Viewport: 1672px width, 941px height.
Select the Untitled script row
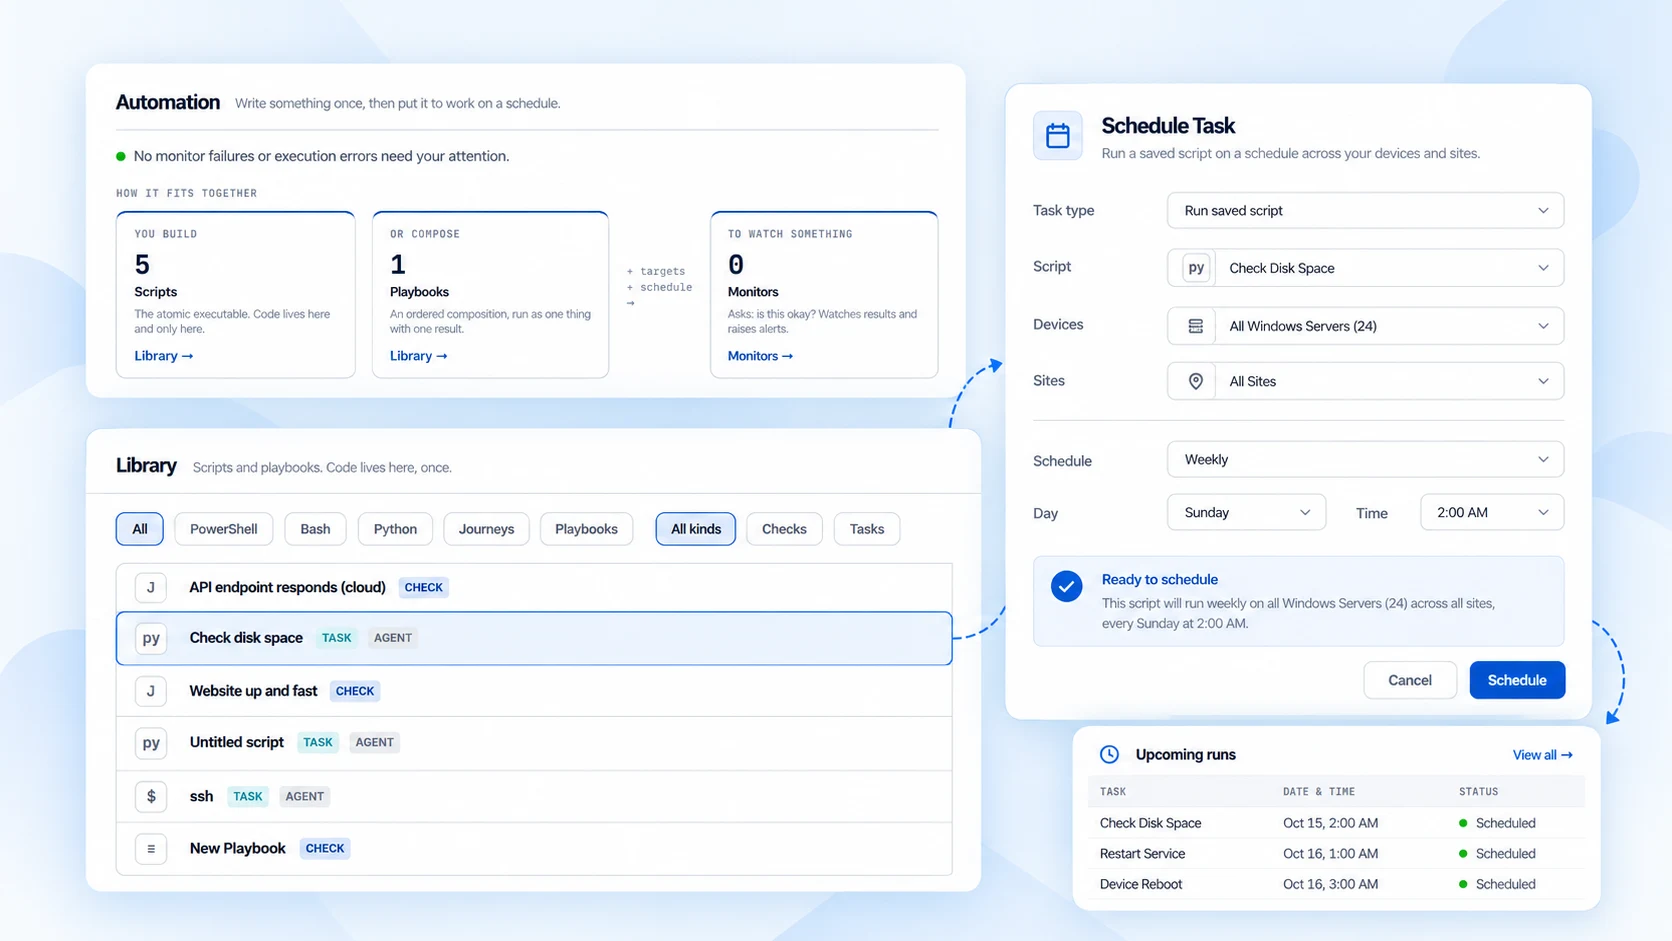pos(534,743)
